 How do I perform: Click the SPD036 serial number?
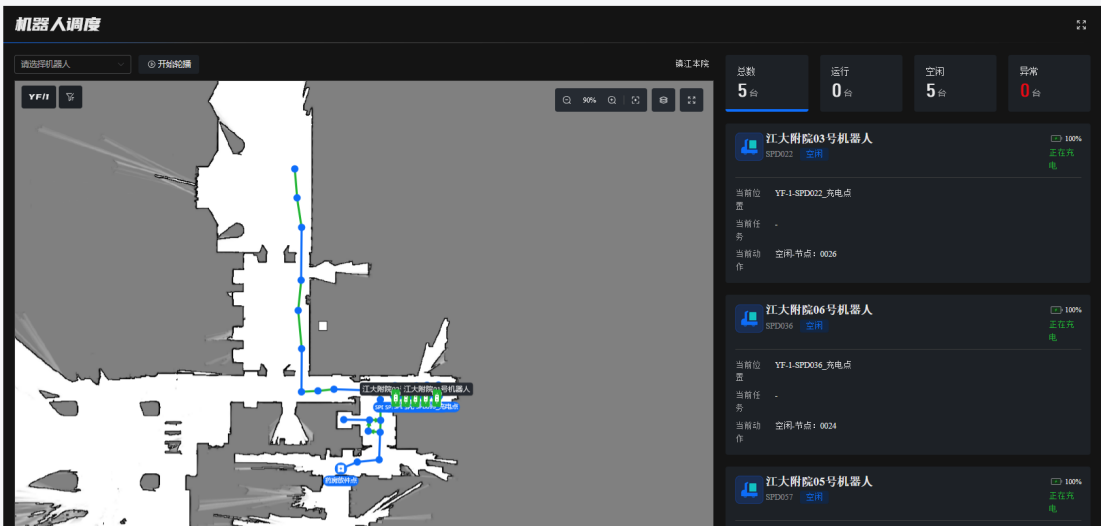pos(779,326)
